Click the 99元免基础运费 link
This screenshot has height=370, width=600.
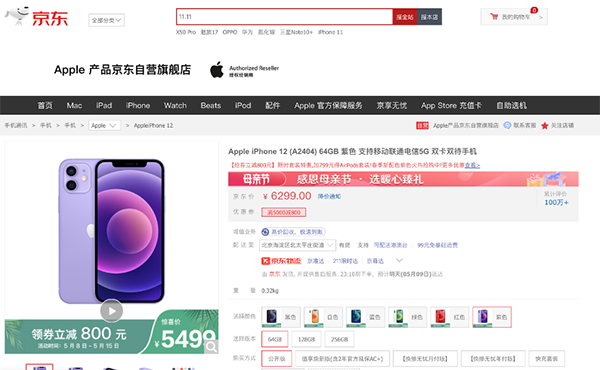pyautogui.click(x=437, y=245)
